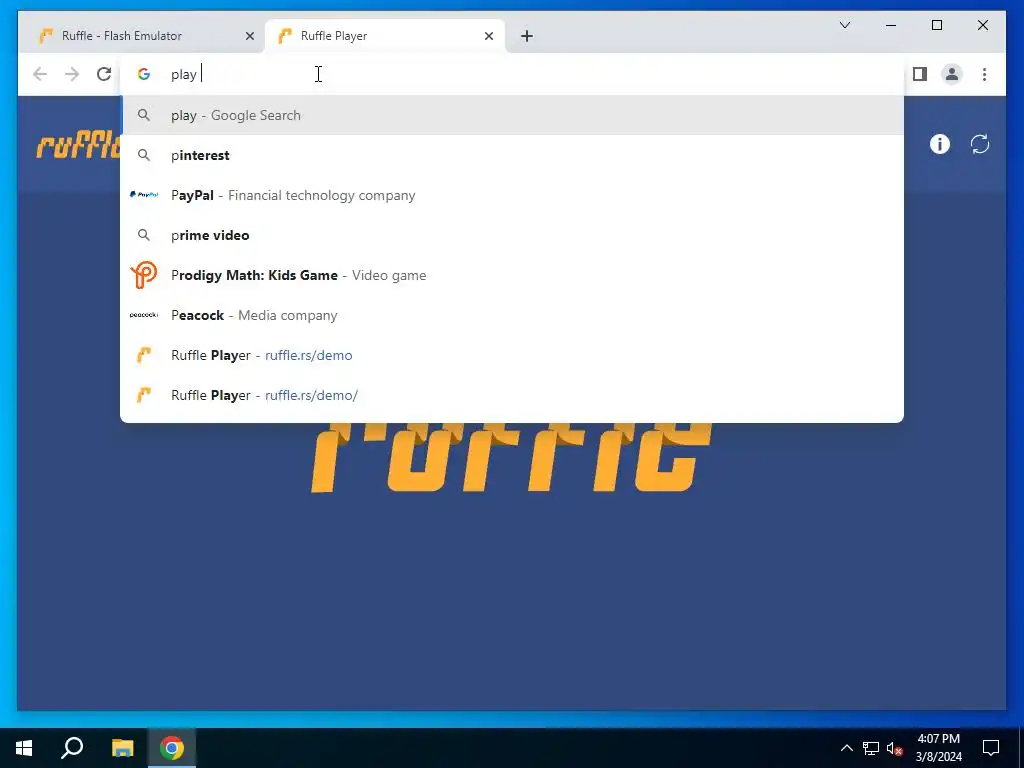The width and height of the screenshot is (1024, 768).
Task: Click the PayPal logo icon
Action: point(144,195)
